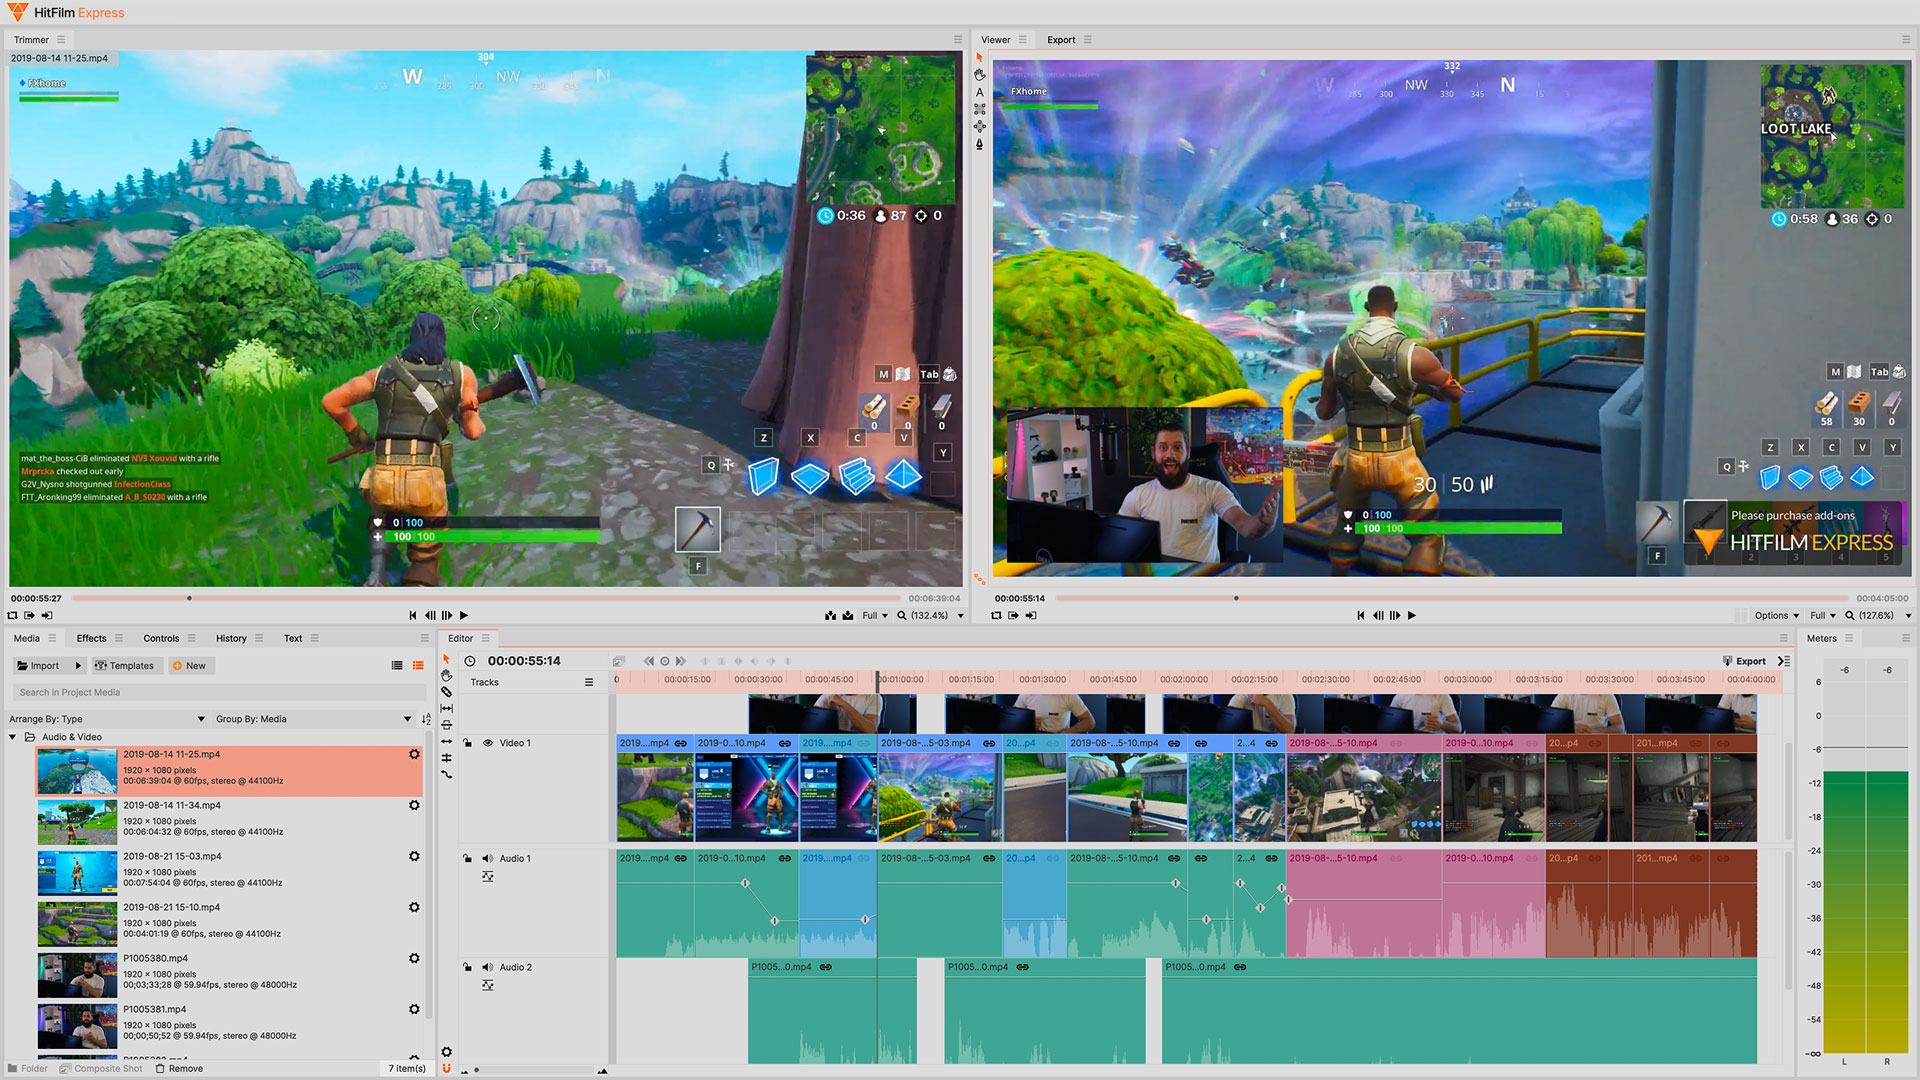Switch to the History tab
The width and height of the screenshot is (1920, 1080).
231,638
